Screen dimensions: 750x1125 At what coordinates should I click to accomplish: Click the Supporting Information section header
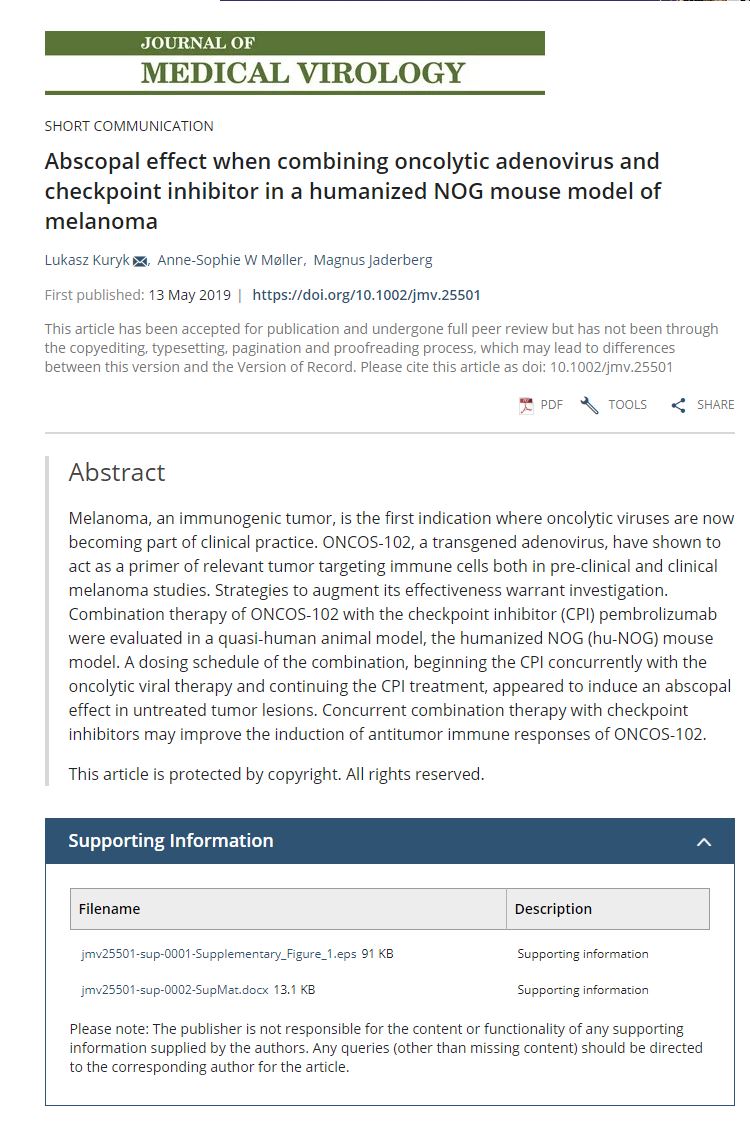point(171,841)
